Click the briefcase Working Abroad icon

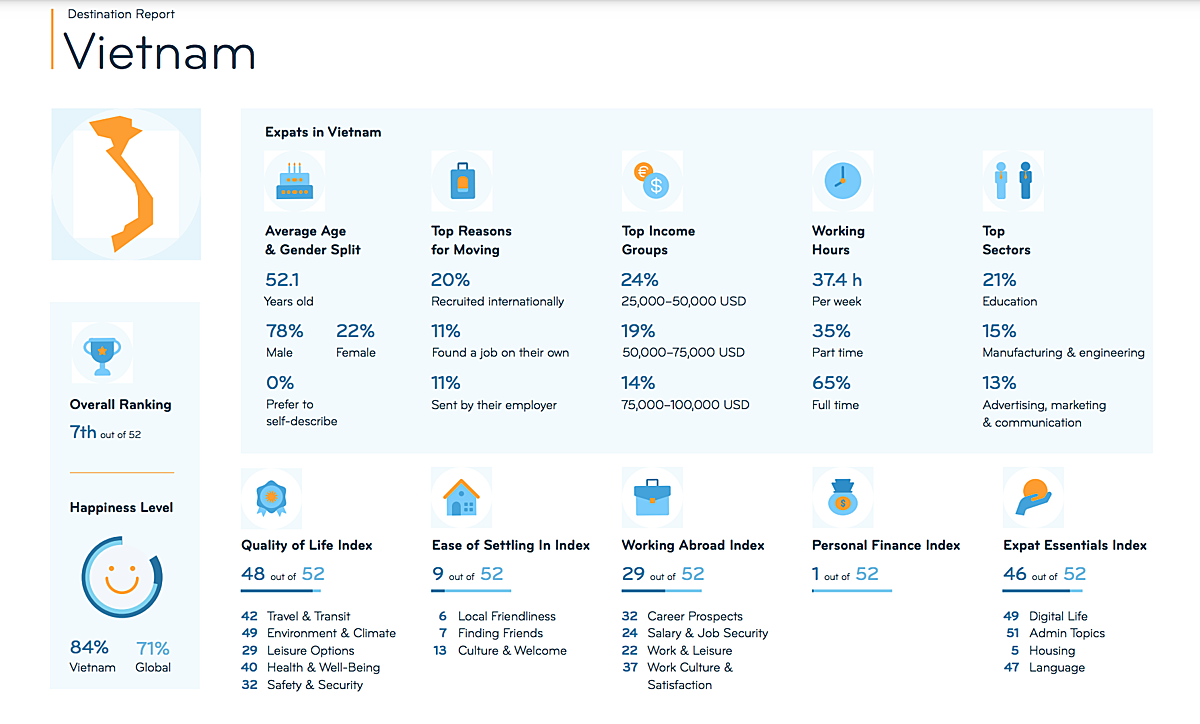pos(652,497)
